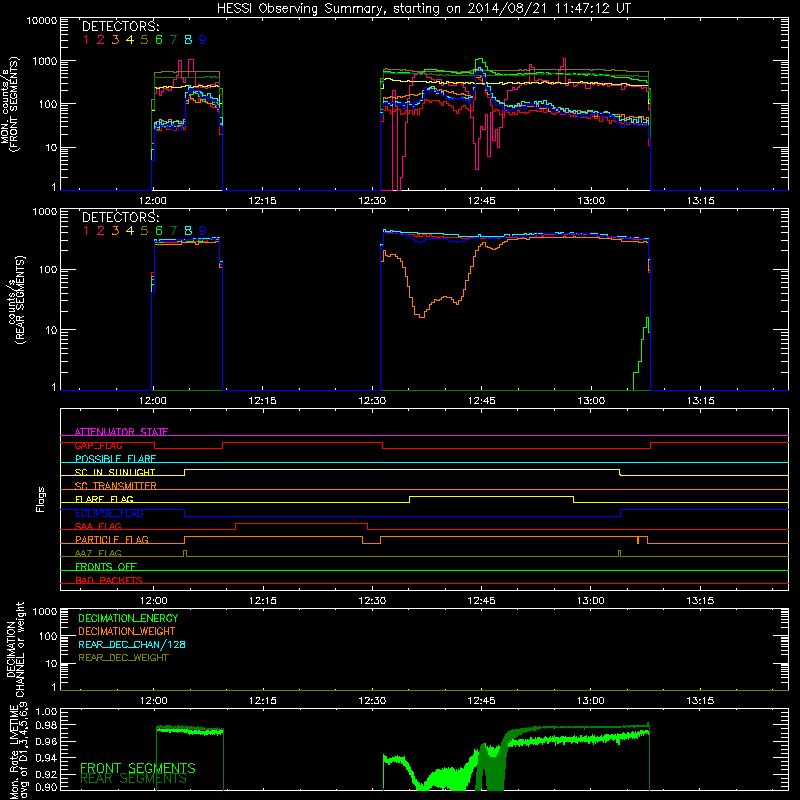The width and height of the screenshot is (800, 800).
Task: Select detector 8 in front segments legend
Action: [x=188, y=40]
